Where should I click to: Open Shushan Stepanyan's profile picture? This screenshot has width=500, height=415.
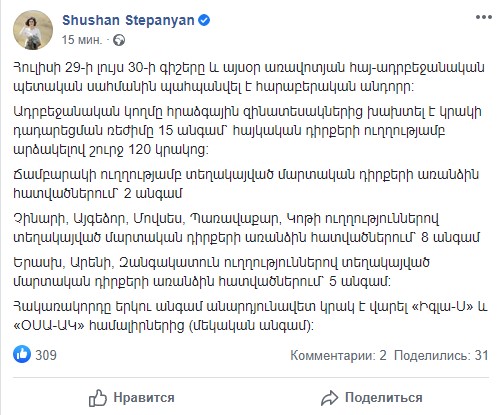[33, 30]
